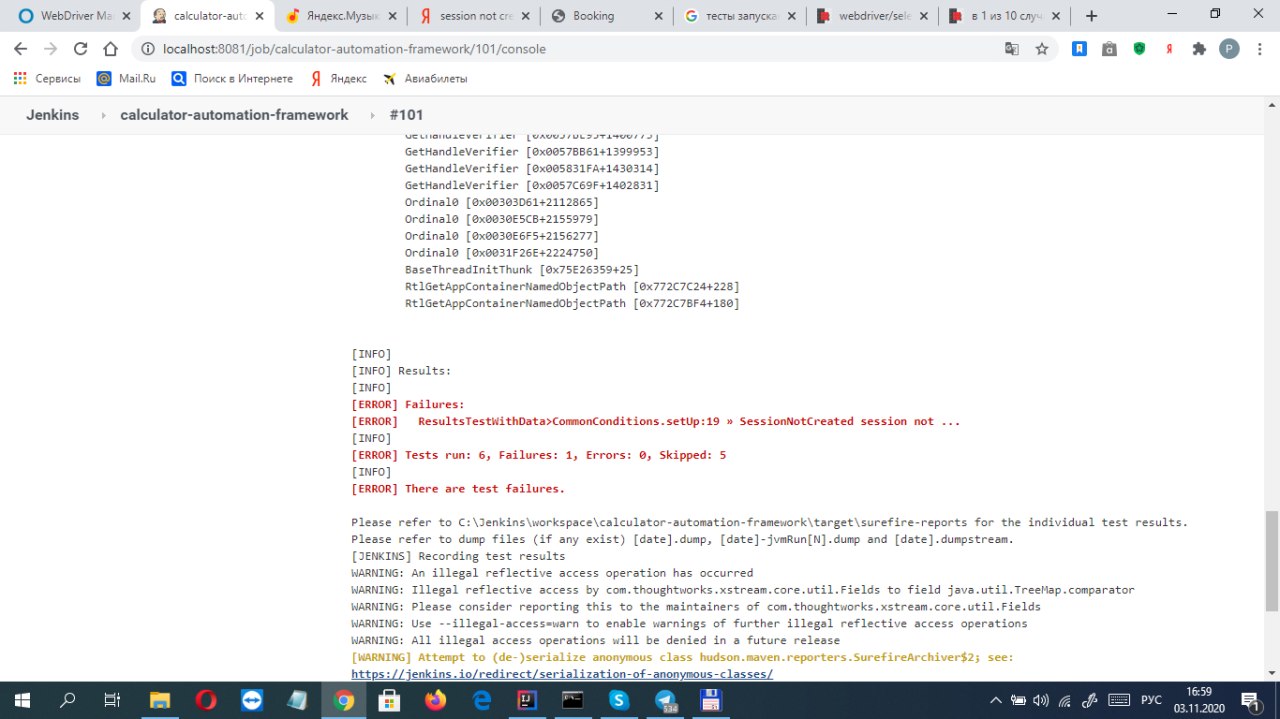Image resolution: width=1280 pixels, height=719 pixels.
Task: Launch Microsoft Edge from the taskbar
Action: click(481, 701)
